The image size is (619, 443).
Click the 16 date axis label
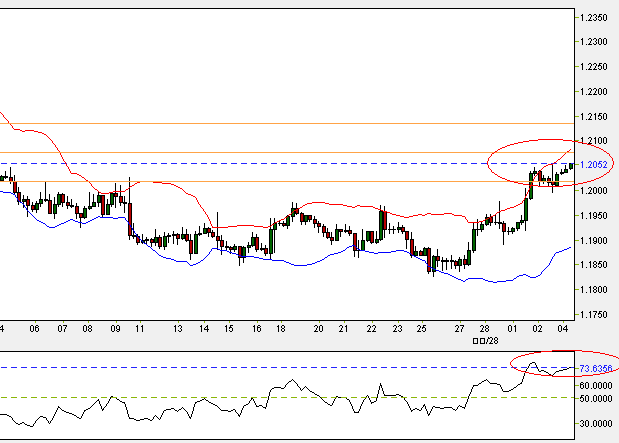(x=257, y=328)
